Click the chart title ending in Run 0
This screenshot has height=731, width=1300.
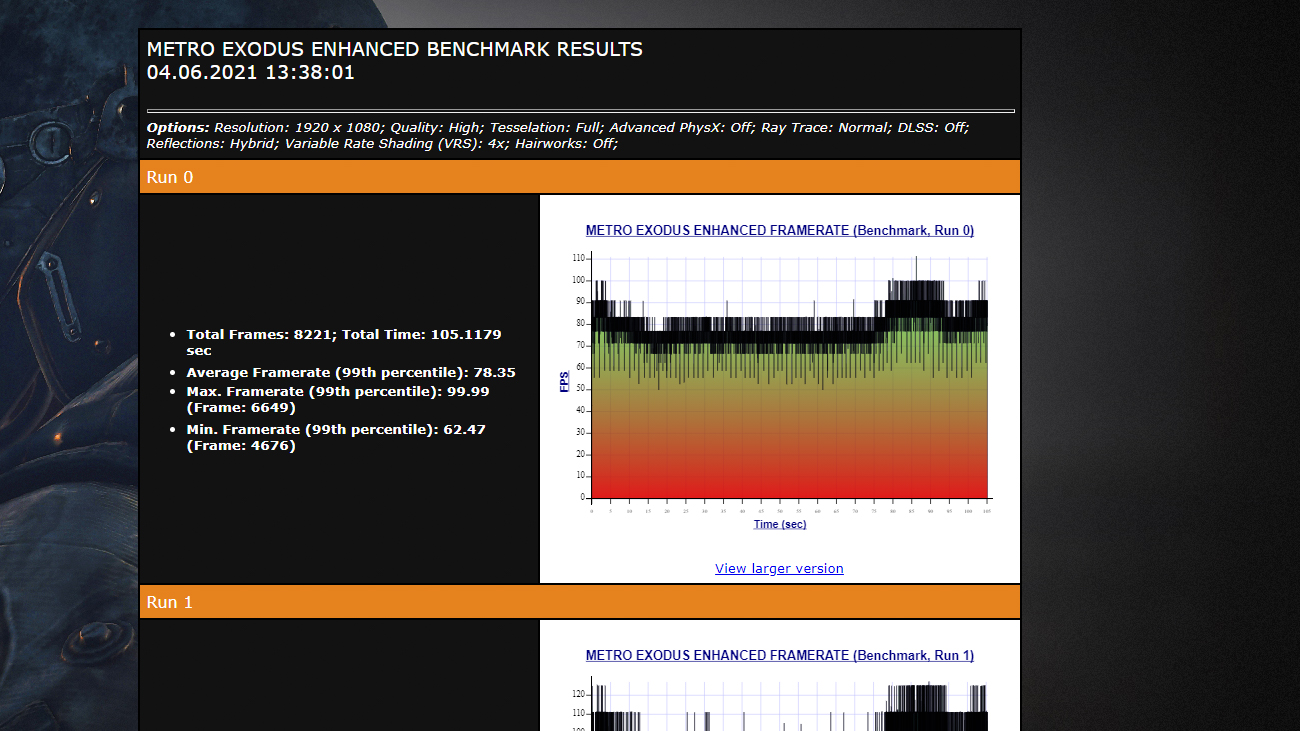point(780,231)
